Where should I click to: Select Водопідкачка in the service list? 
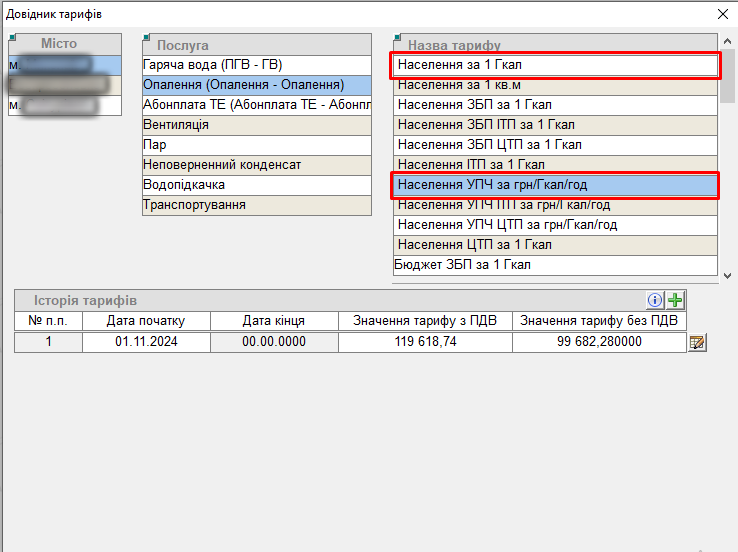tap(255, 185)
